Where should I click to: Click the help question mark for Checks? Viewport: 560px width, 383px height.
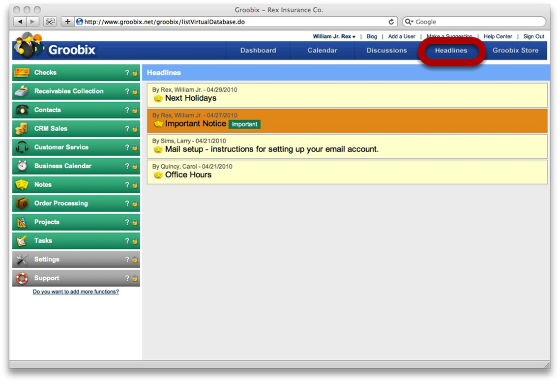(x=127, y=73)
